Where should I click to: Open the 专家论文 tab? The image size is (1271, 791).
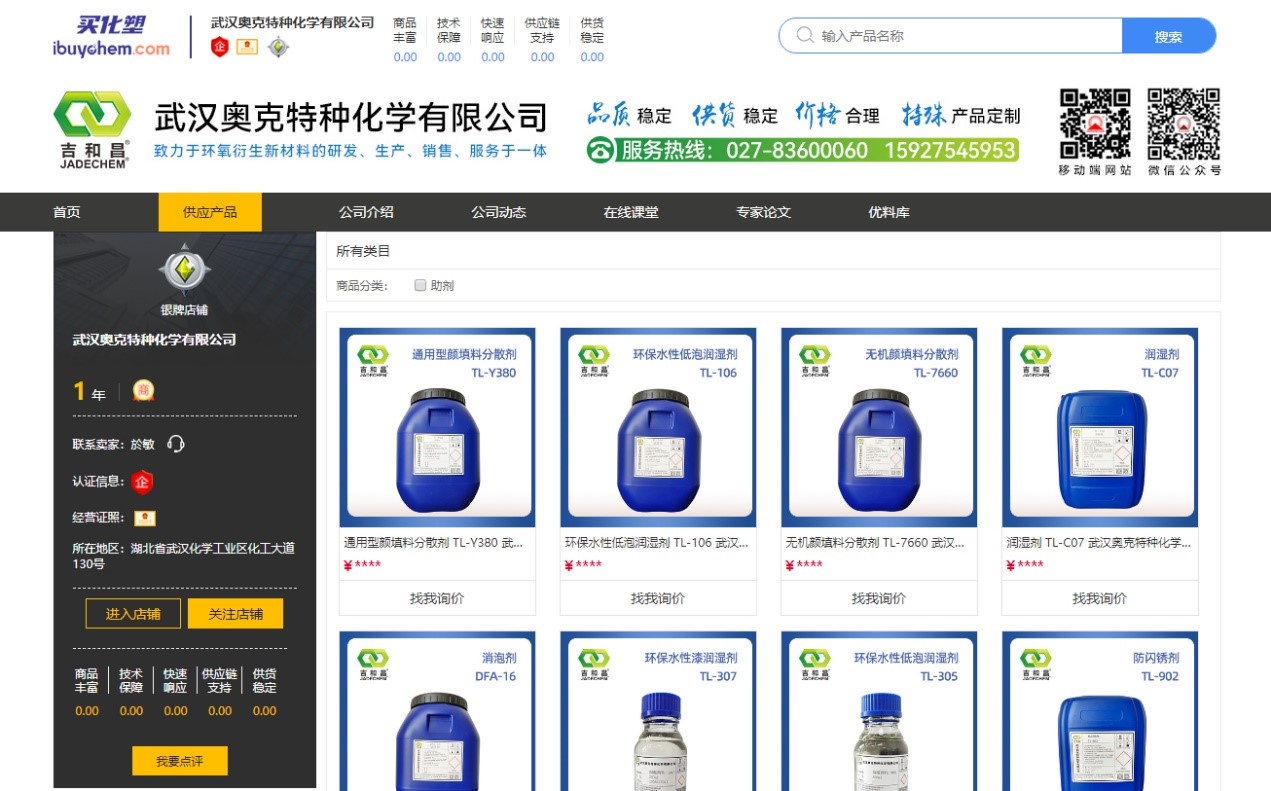(764, 212)
